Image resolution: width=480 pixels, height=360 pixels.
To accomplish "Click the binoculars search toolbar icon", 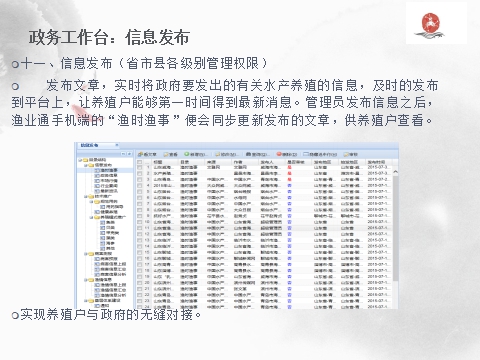I will [248, 154].
